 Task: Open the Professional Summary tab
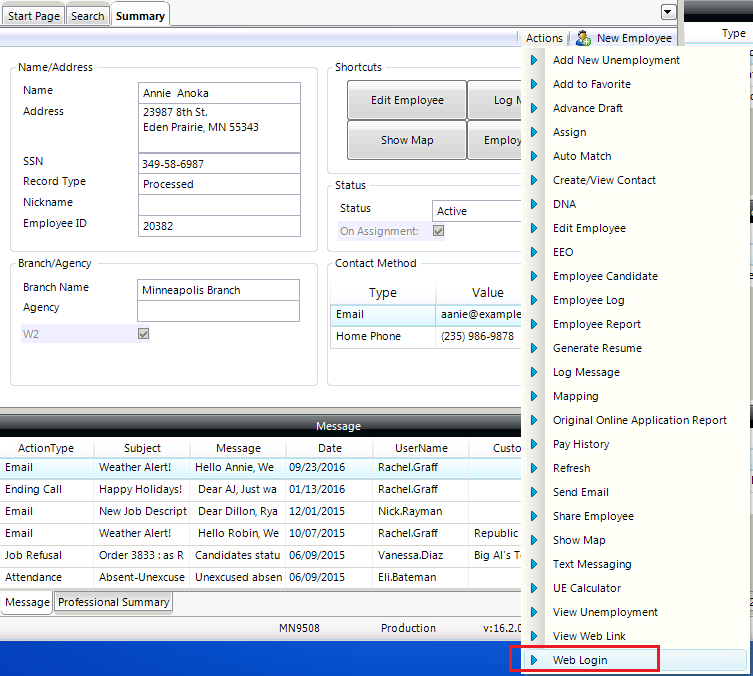113,602
